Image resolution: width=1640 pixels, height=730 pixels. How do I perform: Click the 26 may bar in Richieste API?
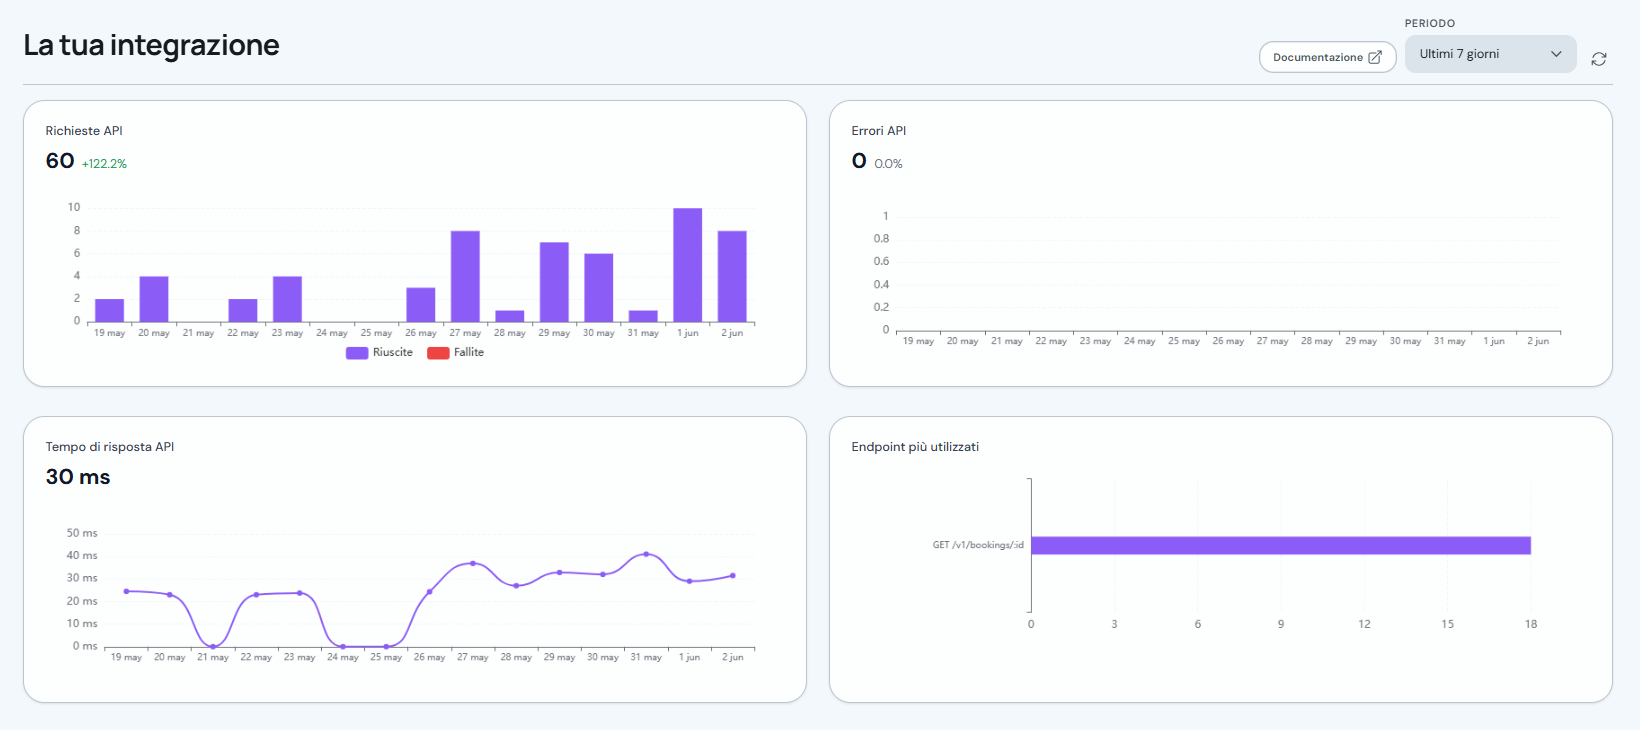(421, 305)
